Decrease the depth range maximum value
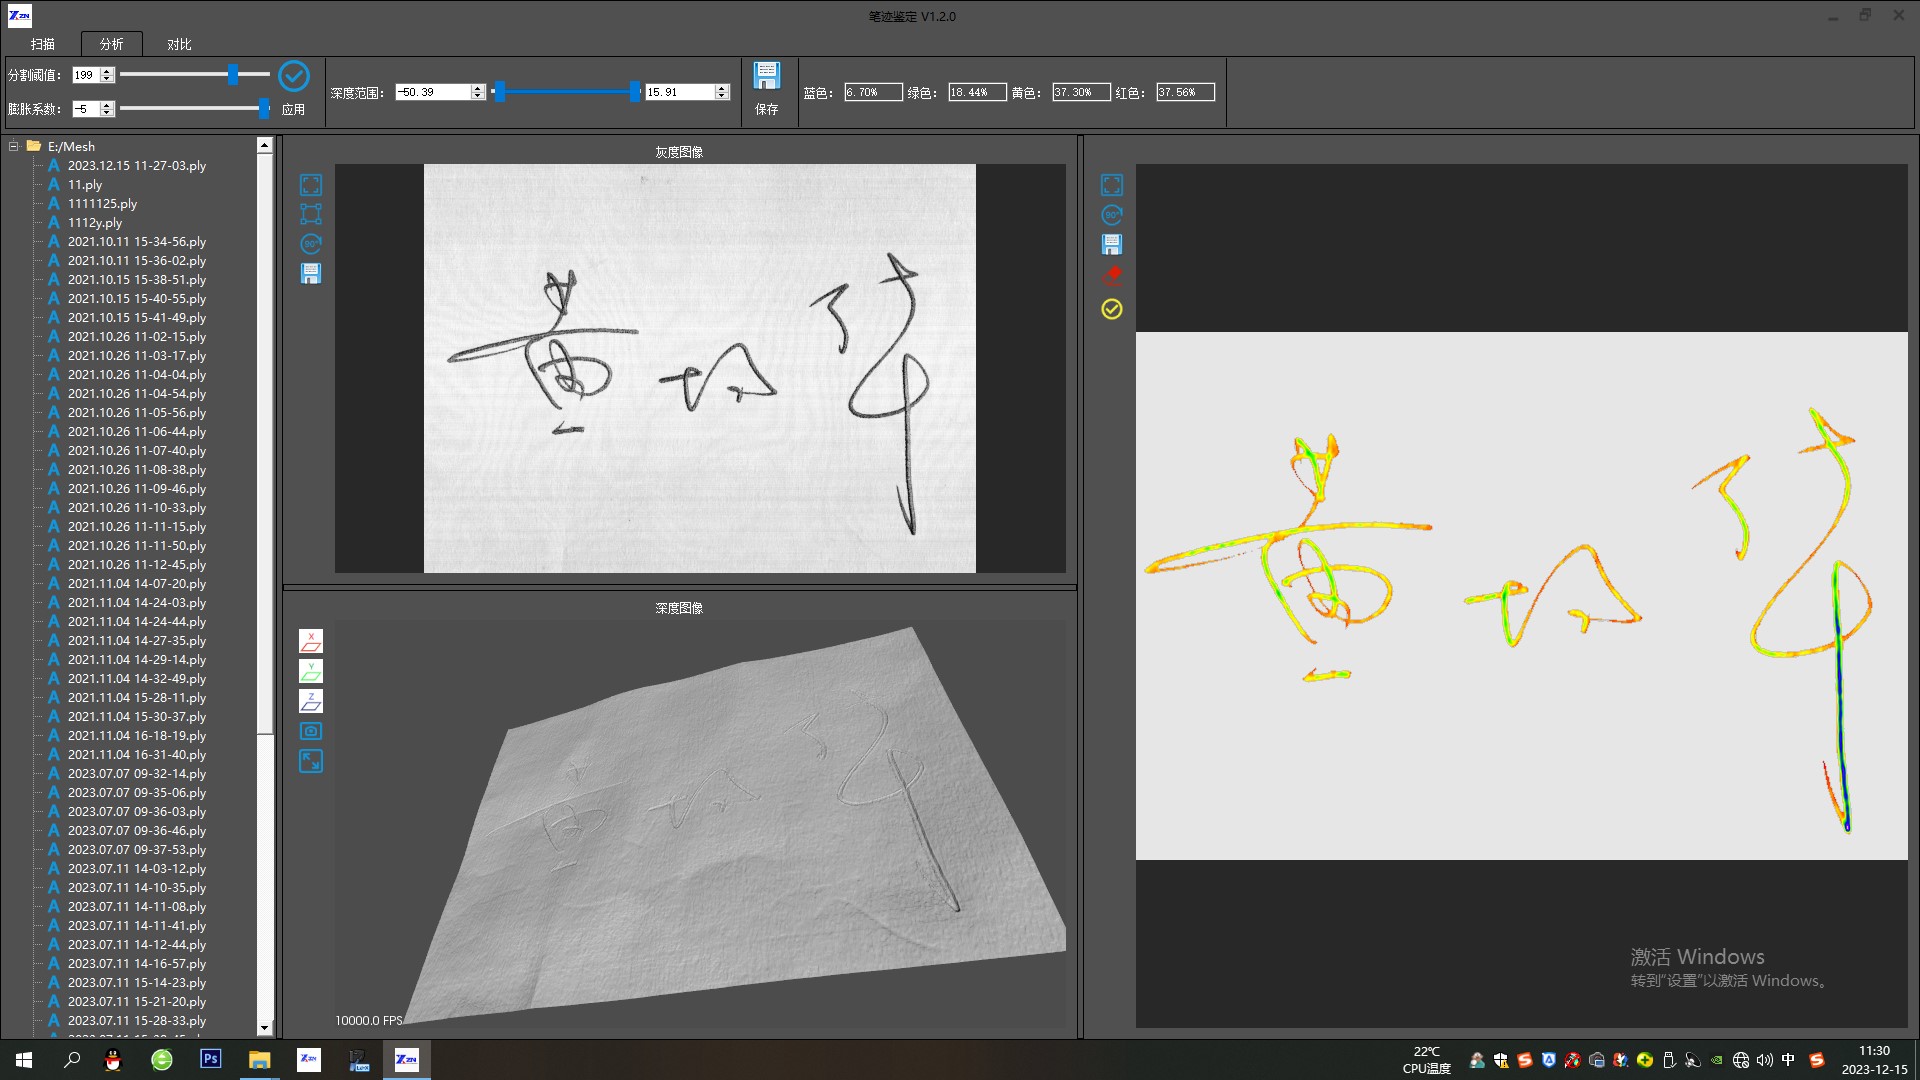 click(x=722, y=96)
